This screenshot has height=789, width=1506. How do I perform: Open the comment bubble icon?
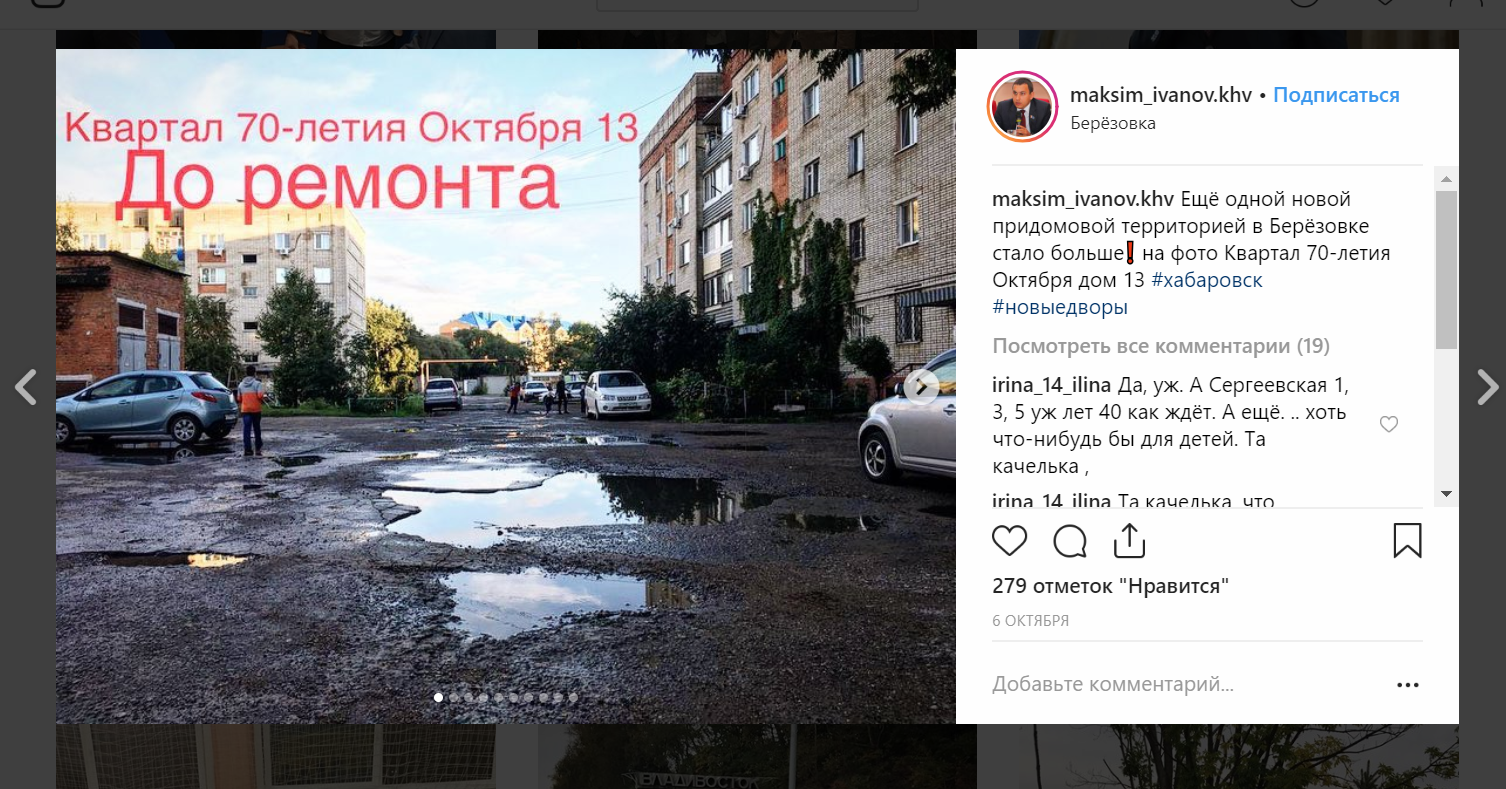click(x=1070, y=541)
